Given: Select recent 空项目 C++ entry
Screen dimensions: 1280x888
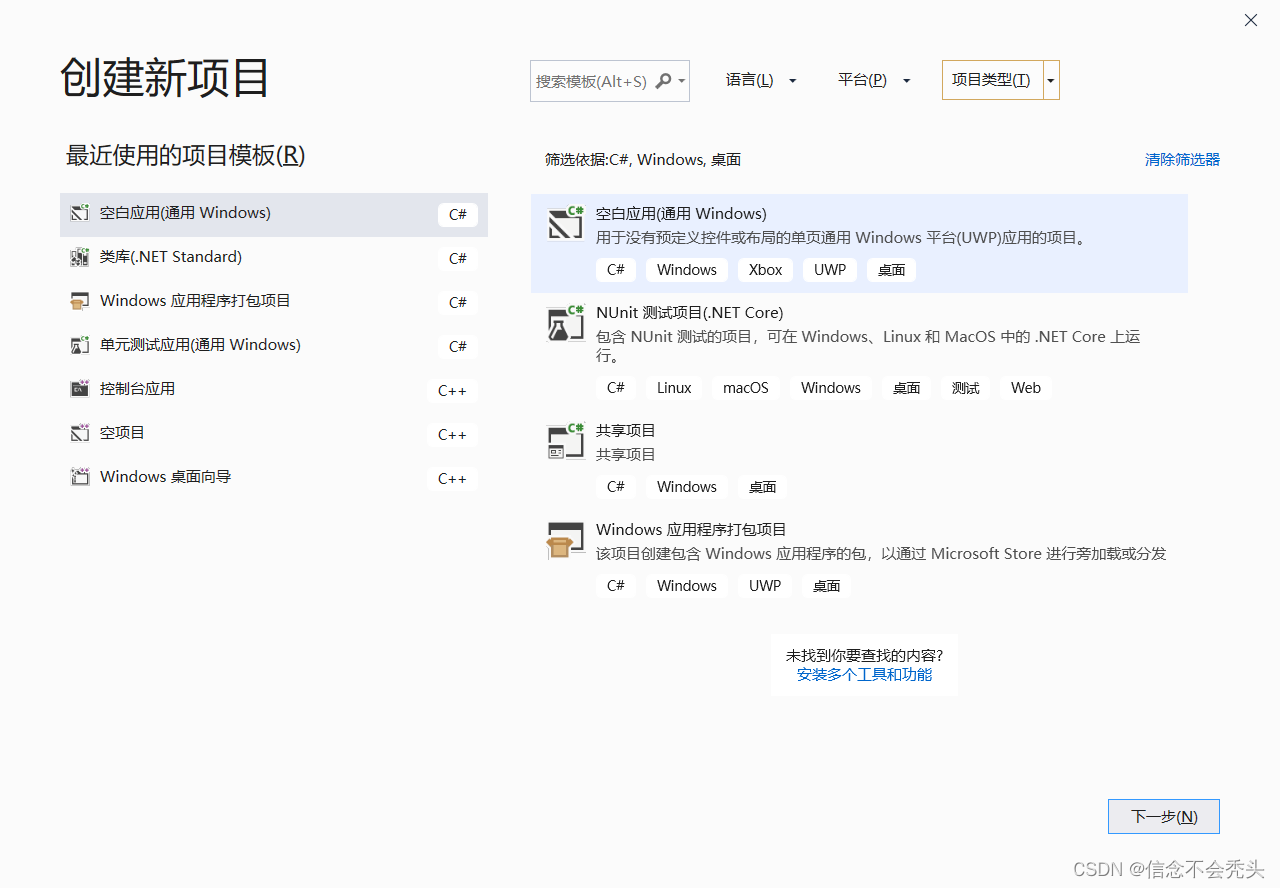Looking at the screenshot, I should pyautogui.click(x=274, y=434).
